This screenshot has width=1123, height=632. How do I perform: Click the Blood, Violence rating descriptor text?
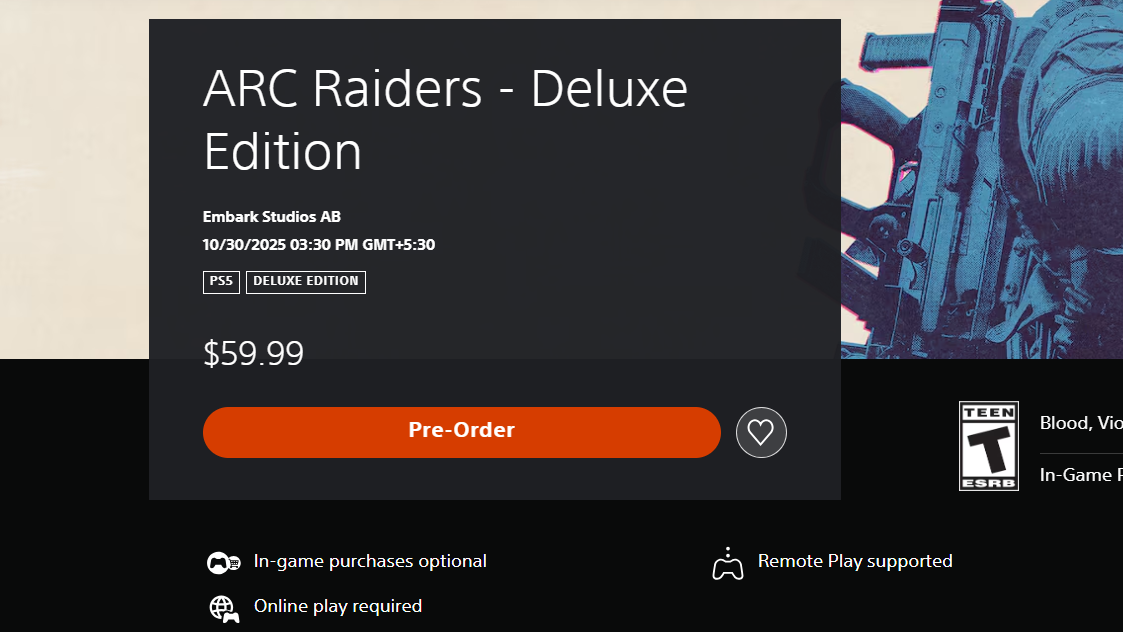[1080, 423]
